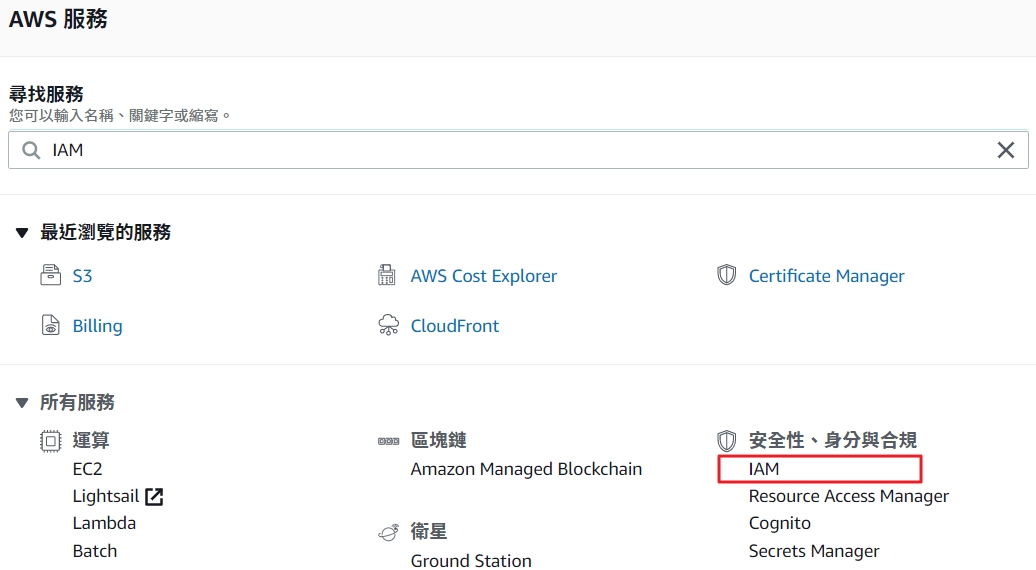The image size is (1036, 570).
Task: Click the AWS Cost Explorer calculator icon
Action: [387, 275]
